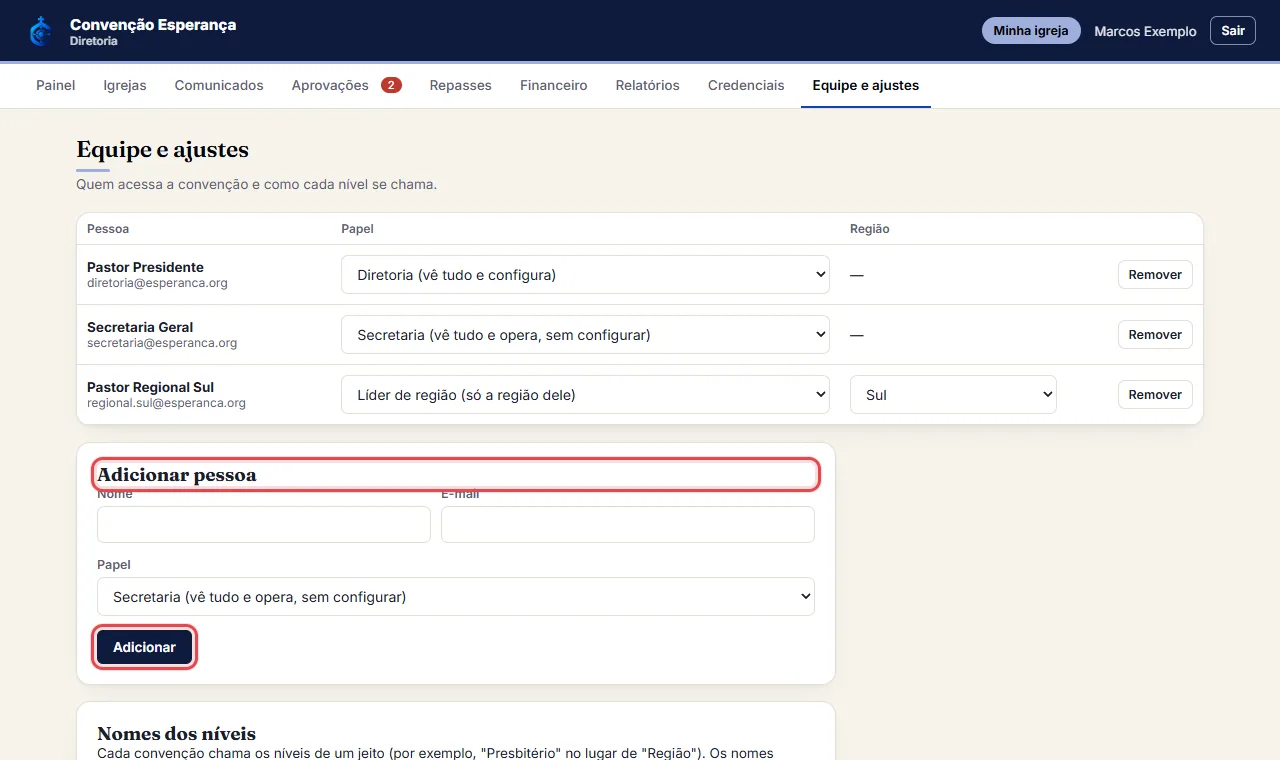Click the Convenção Esperança logo icon
The width and height of the screenshot is (1280, 760).
point(41,31)
